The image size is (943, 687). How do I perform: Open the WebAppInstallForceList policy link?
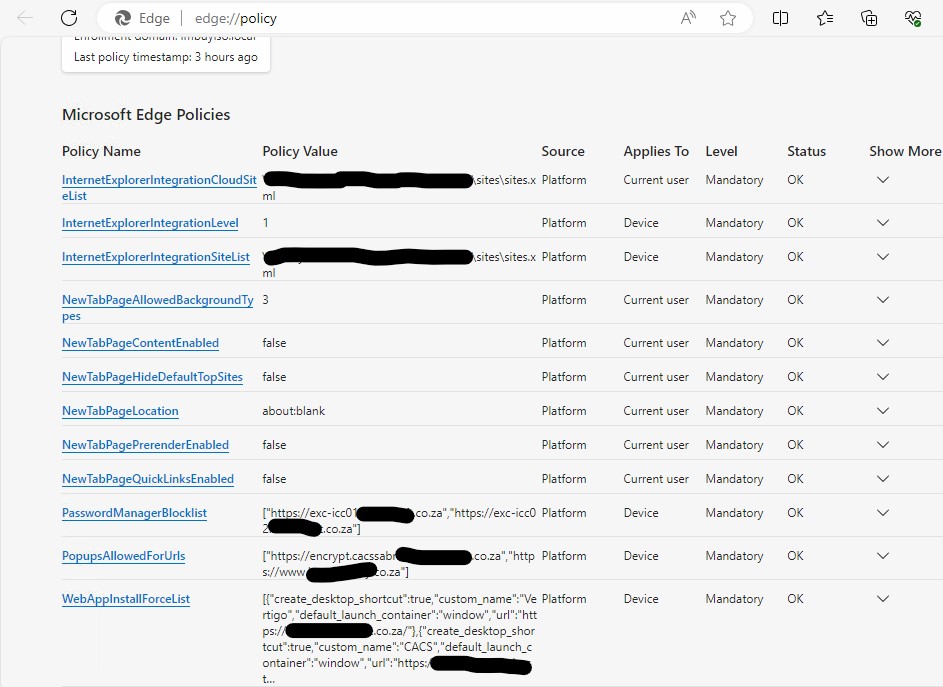click(125, 599)
